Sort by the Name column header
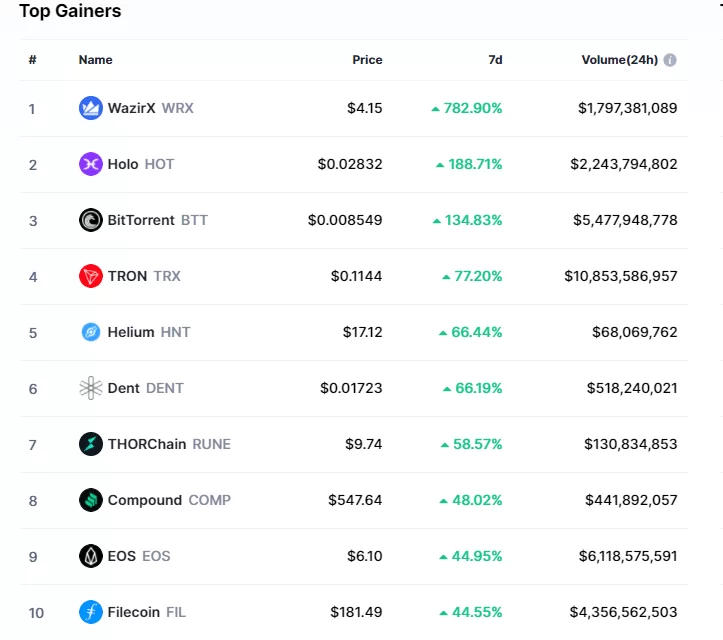 pyautogui.click(x=95, y=60)
